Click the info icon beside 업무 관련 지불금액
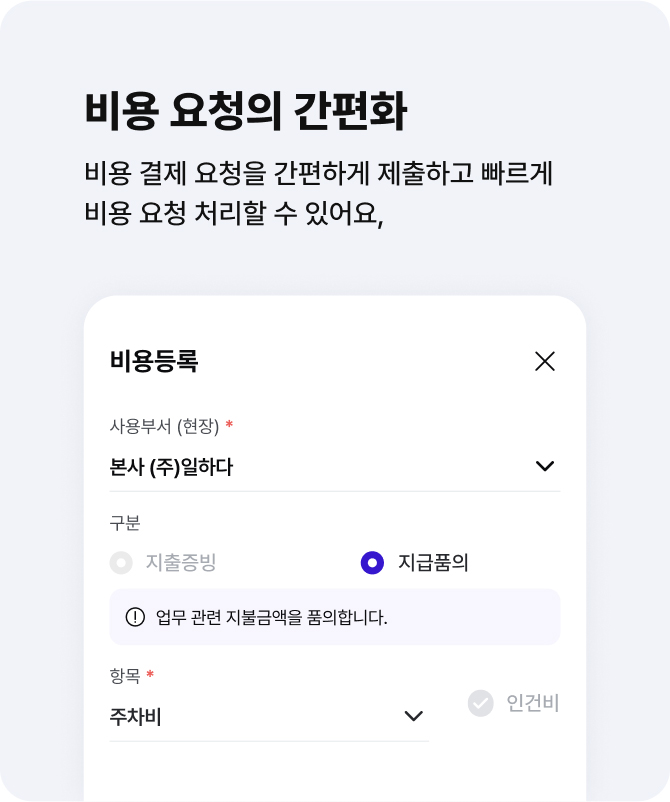The image size is (670, 802). coord(135,617)
